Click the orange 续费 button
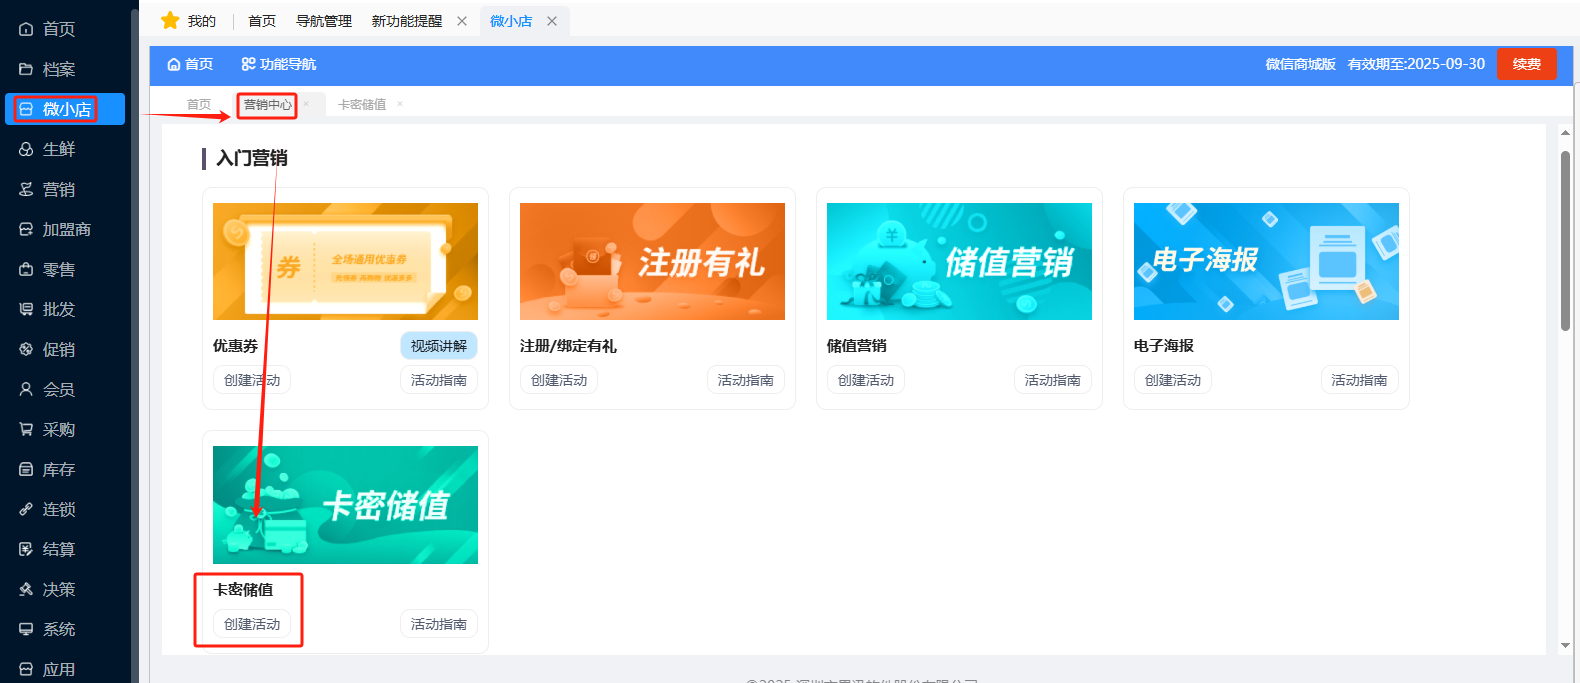 coord(1526,64)
